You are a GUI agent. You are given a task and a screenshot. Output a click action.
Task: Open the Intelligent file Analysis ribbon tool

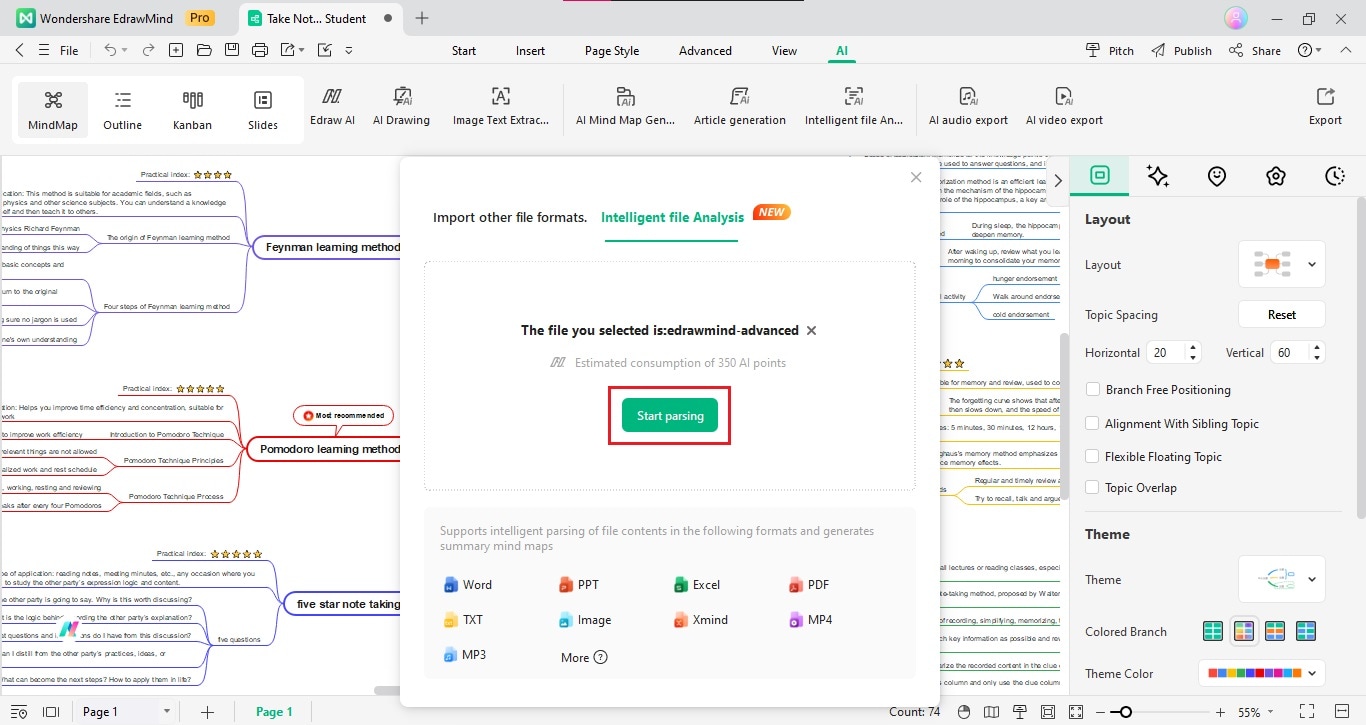click(854, 106)
